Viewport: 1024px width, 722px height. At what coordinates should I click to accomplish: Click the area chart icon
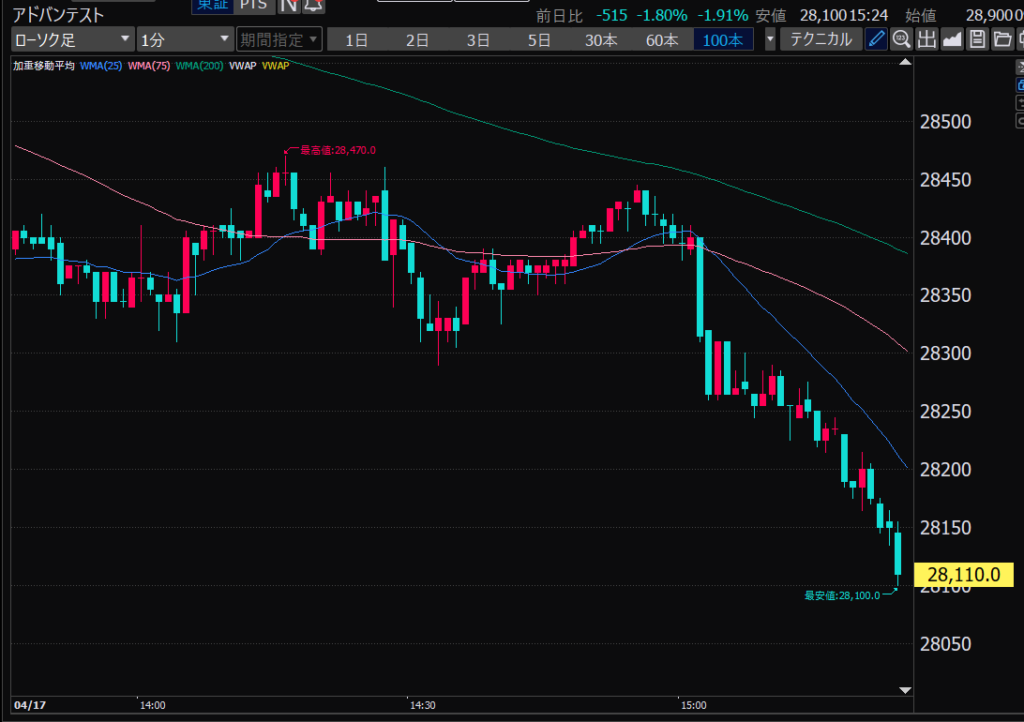951,40
